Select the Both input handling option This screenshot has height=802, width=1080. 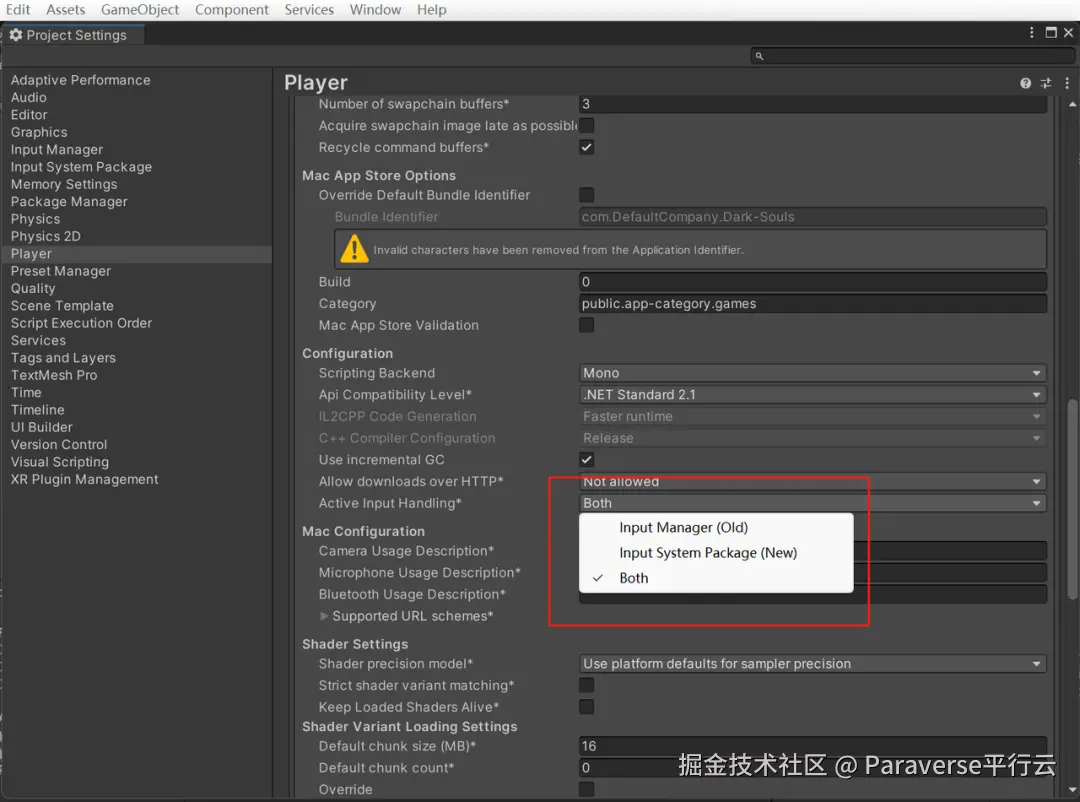(716, 578)
